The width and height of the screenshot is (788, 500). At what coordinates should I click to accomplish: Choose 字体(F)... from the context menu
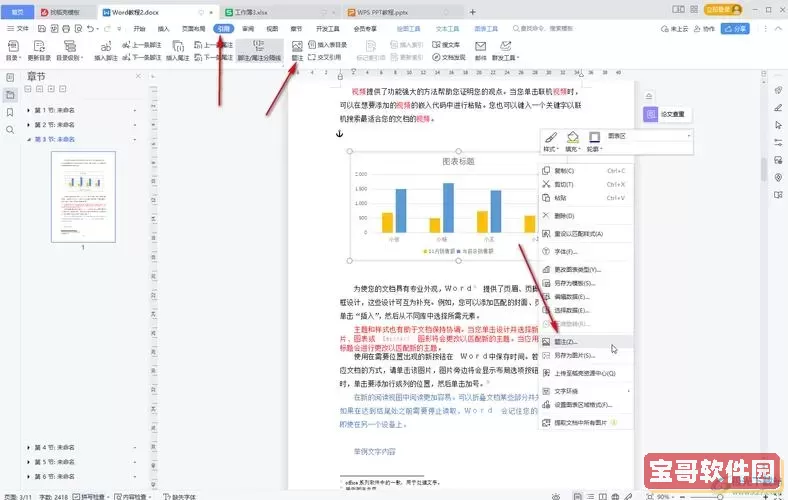(x=585, y=251)
